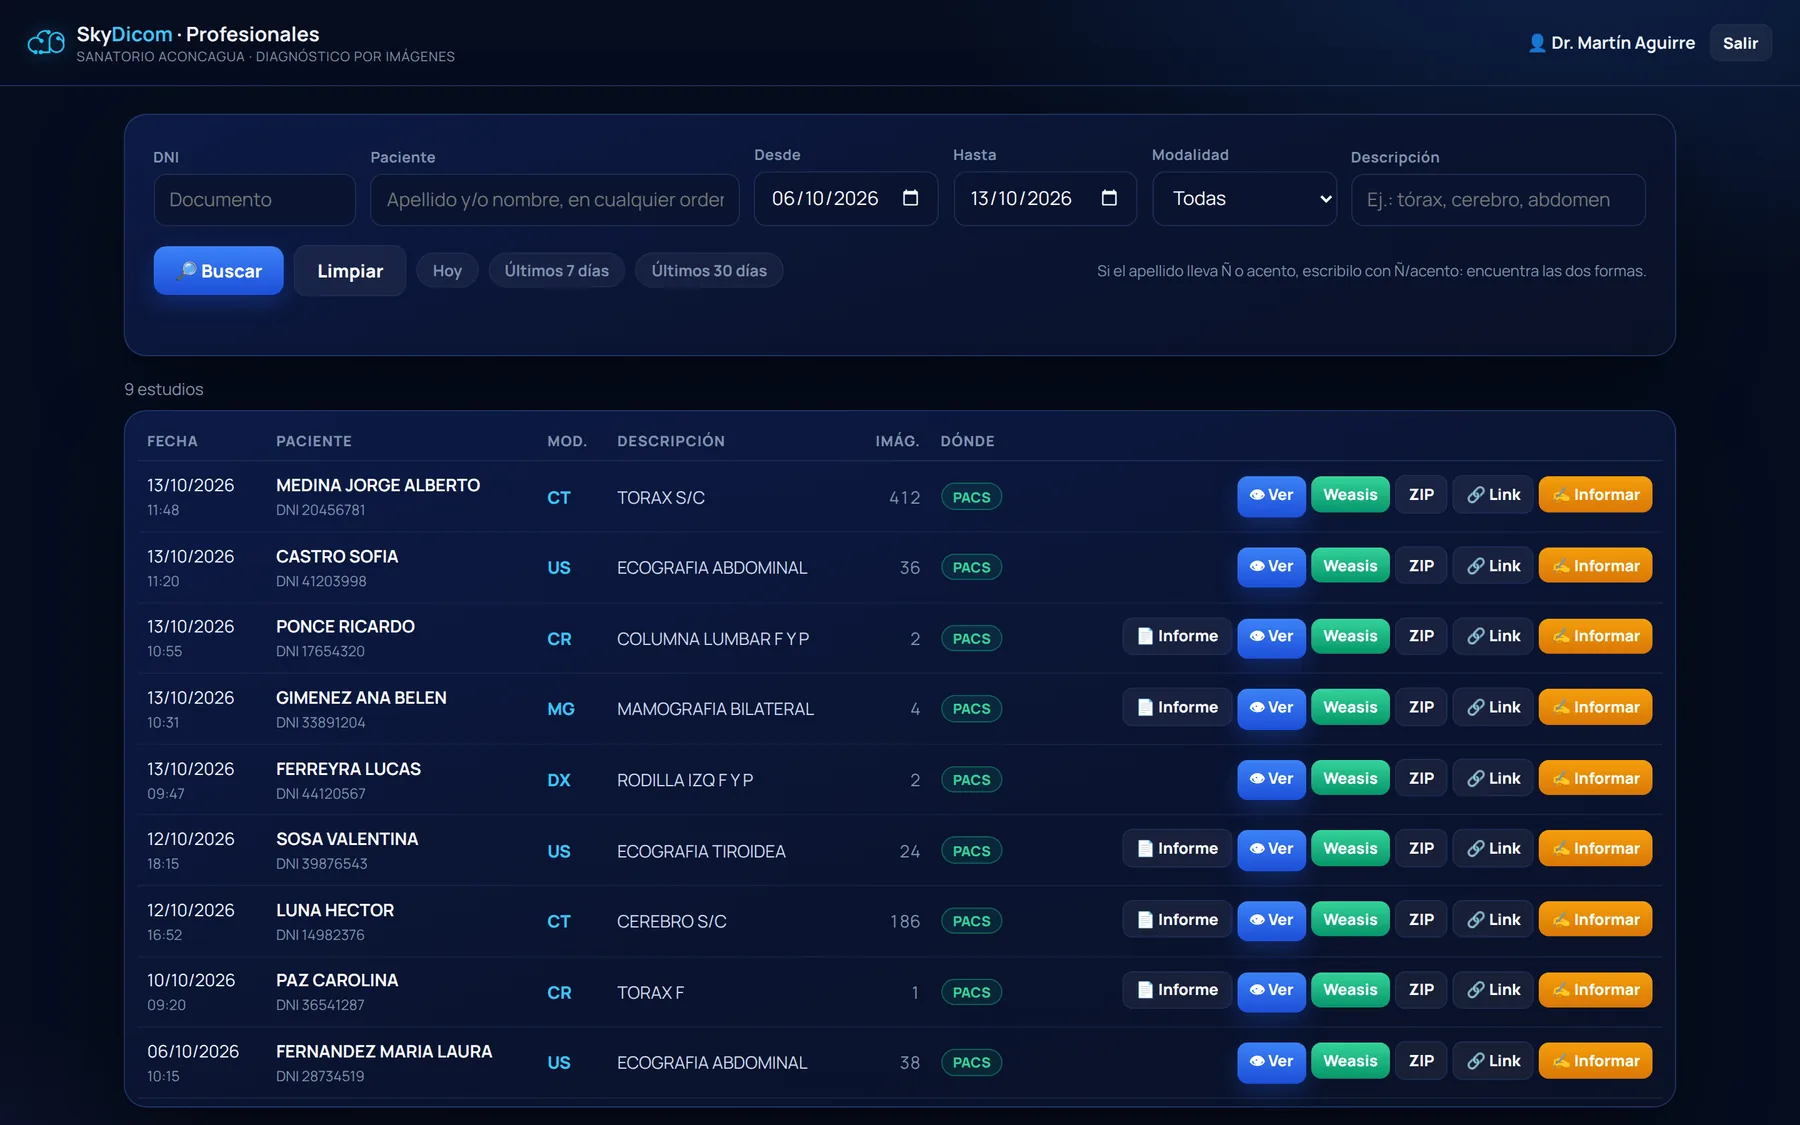Screen dimensions: 1800x1125
Task: Open Weasis for CASTRO SOFIA study
Action: point(1350,566)
